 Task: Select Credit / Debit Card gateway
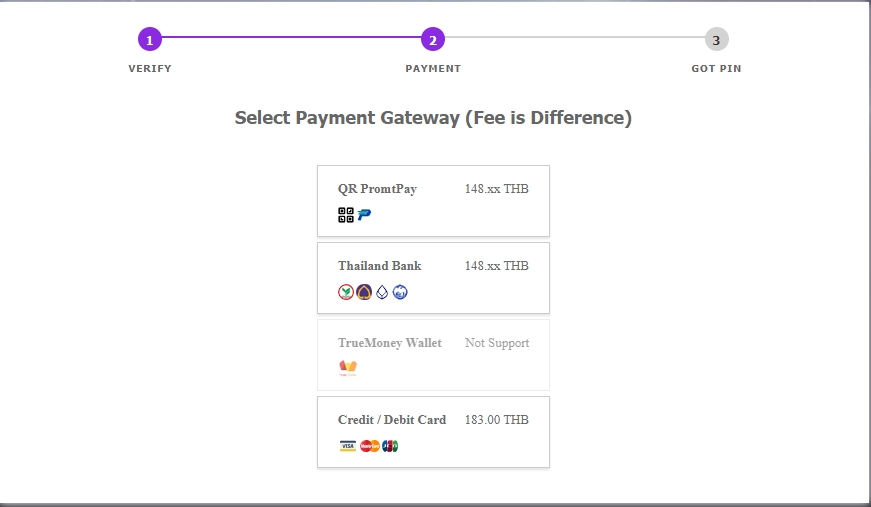pos(433,432)
